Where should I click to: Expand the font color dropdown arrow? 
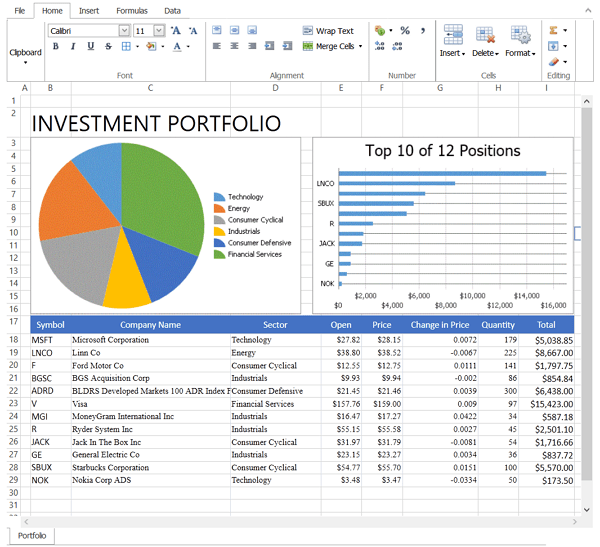tap(188, 47)
